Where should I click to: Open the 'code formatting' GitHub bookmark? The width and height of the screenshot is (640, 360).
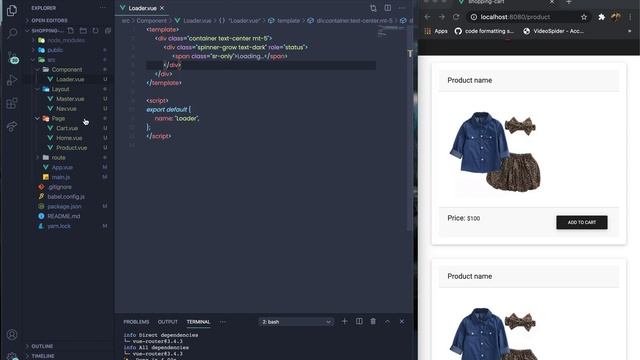pos(484,31)
